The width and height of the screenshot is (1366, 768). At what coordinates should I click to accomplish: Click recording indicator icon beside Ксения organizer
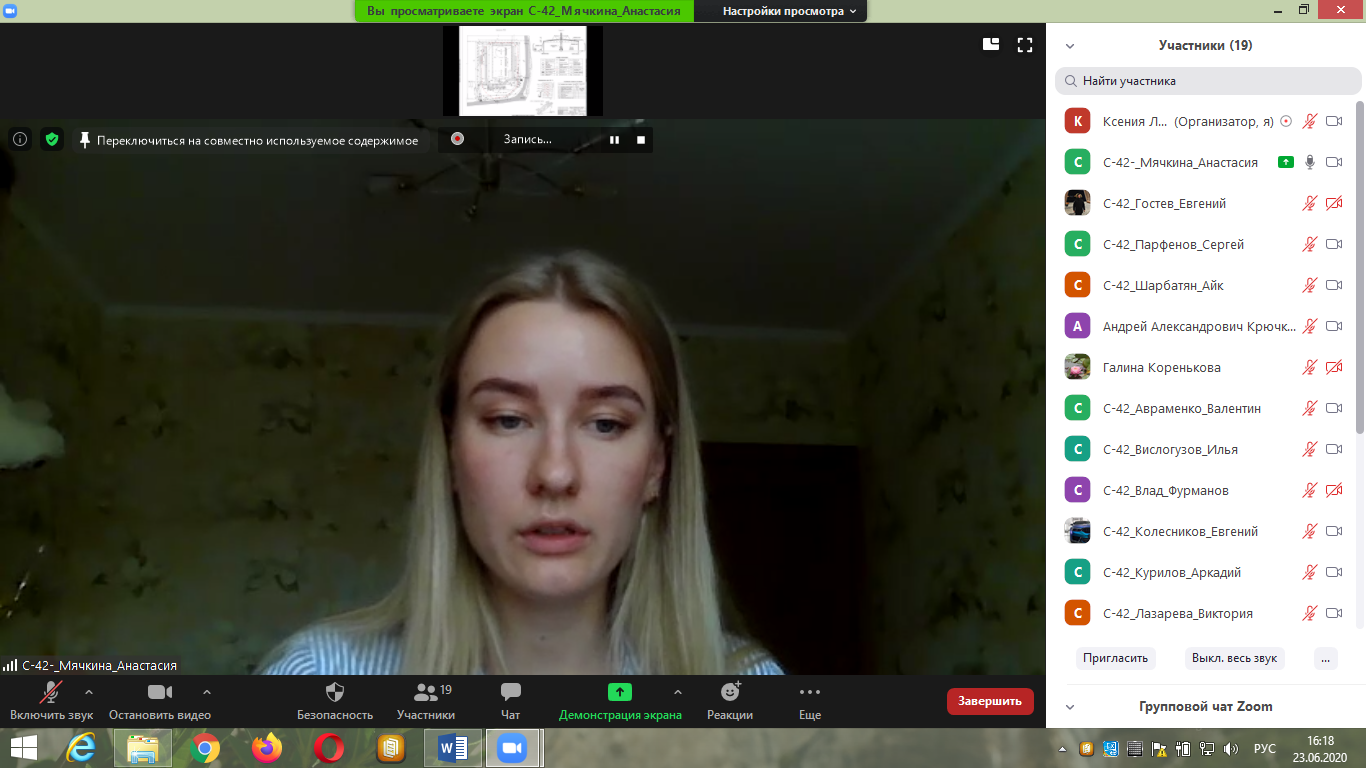click(x=1286, y=121)
